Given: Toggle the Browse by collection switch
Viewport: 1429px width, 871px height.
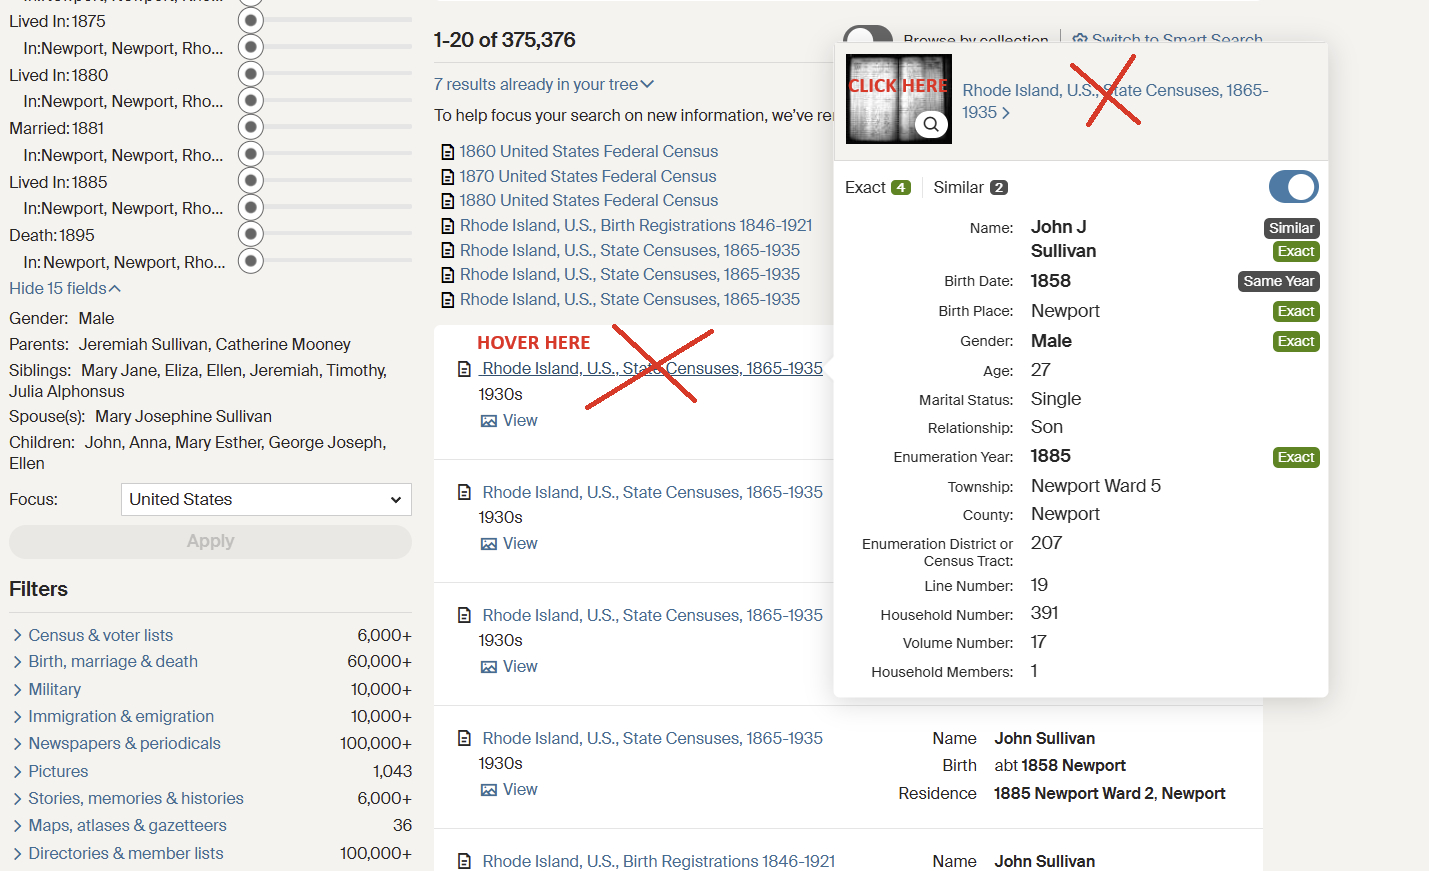Looking at the screenshot, I should (x=867, y=36).
